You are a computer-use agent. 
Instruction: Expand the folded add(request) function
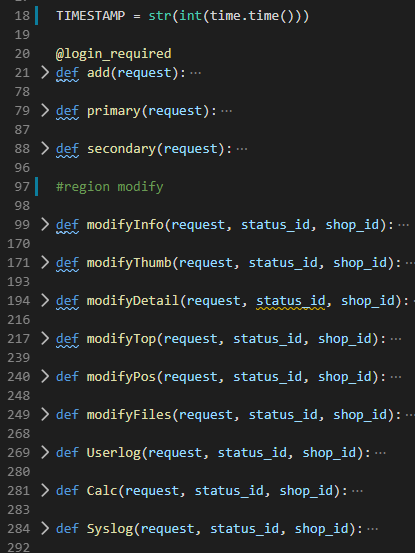[45, 73]
